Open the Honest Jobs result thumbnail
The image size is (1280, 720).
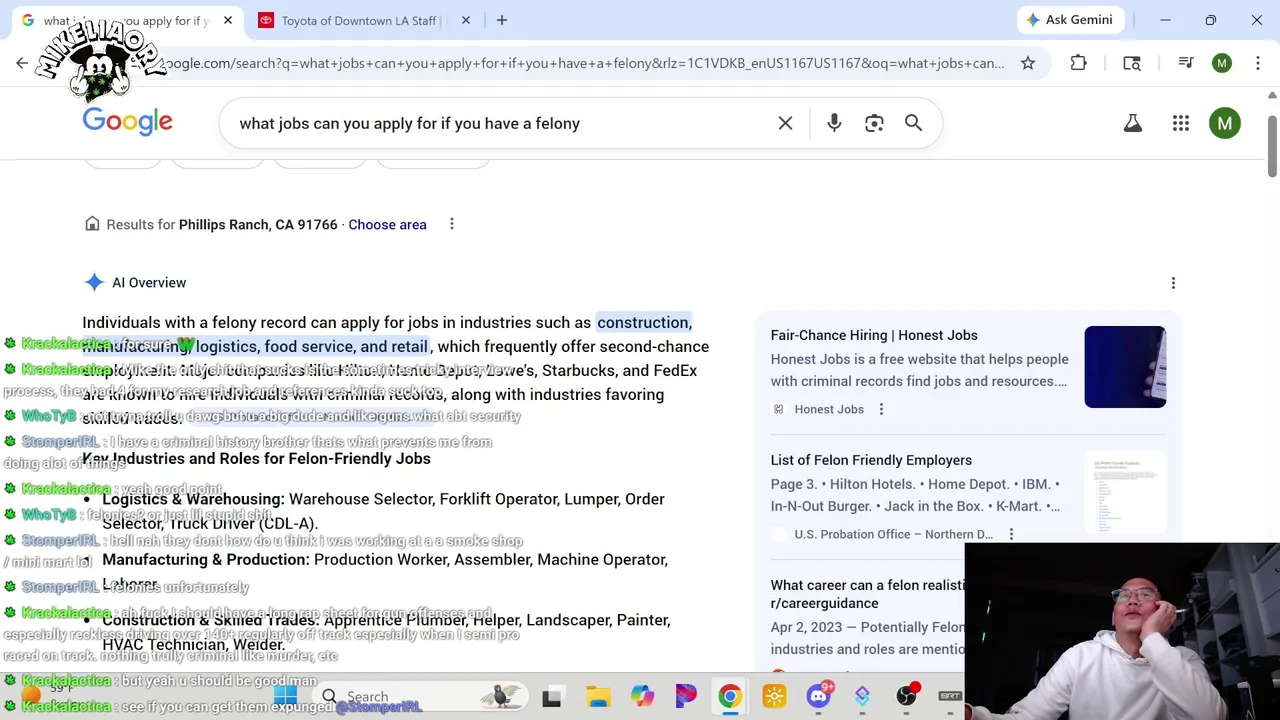point(1125,367)
